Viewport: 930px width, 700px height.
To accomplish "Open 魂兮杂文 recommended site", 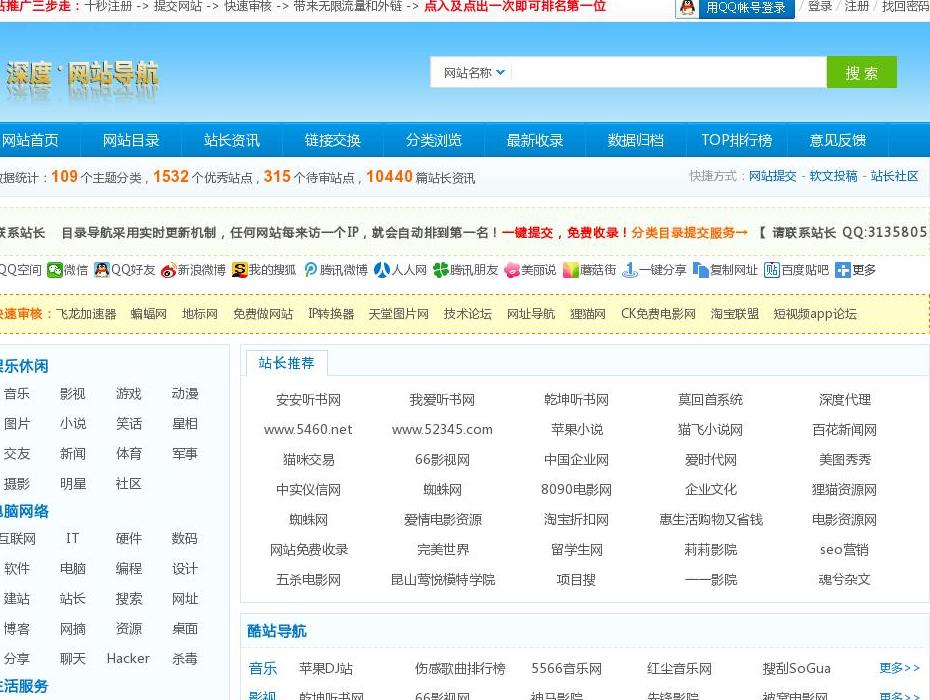I will click(845, 580).
